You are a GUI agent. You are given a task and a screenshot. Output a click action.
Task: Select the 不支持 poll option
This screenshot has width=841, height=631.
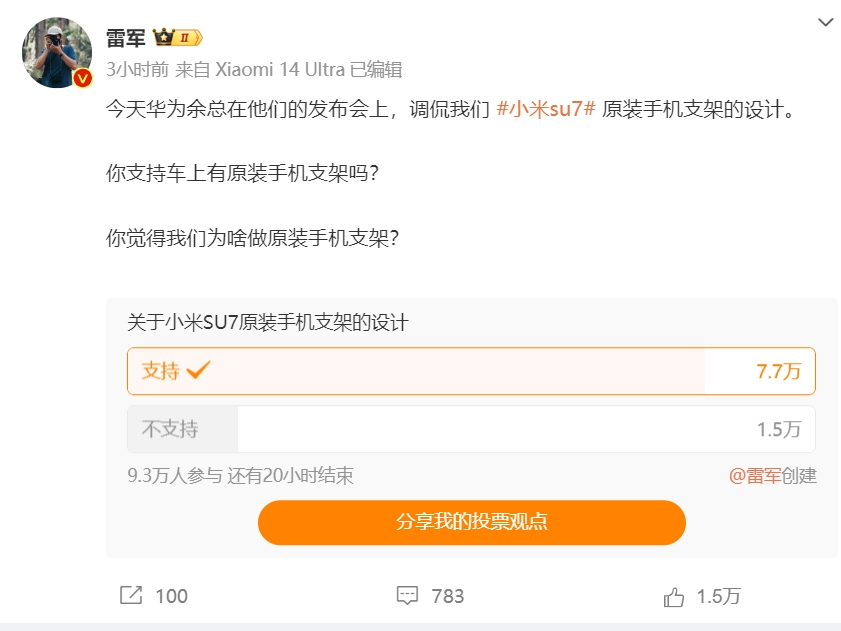click(x=470, y=429)
